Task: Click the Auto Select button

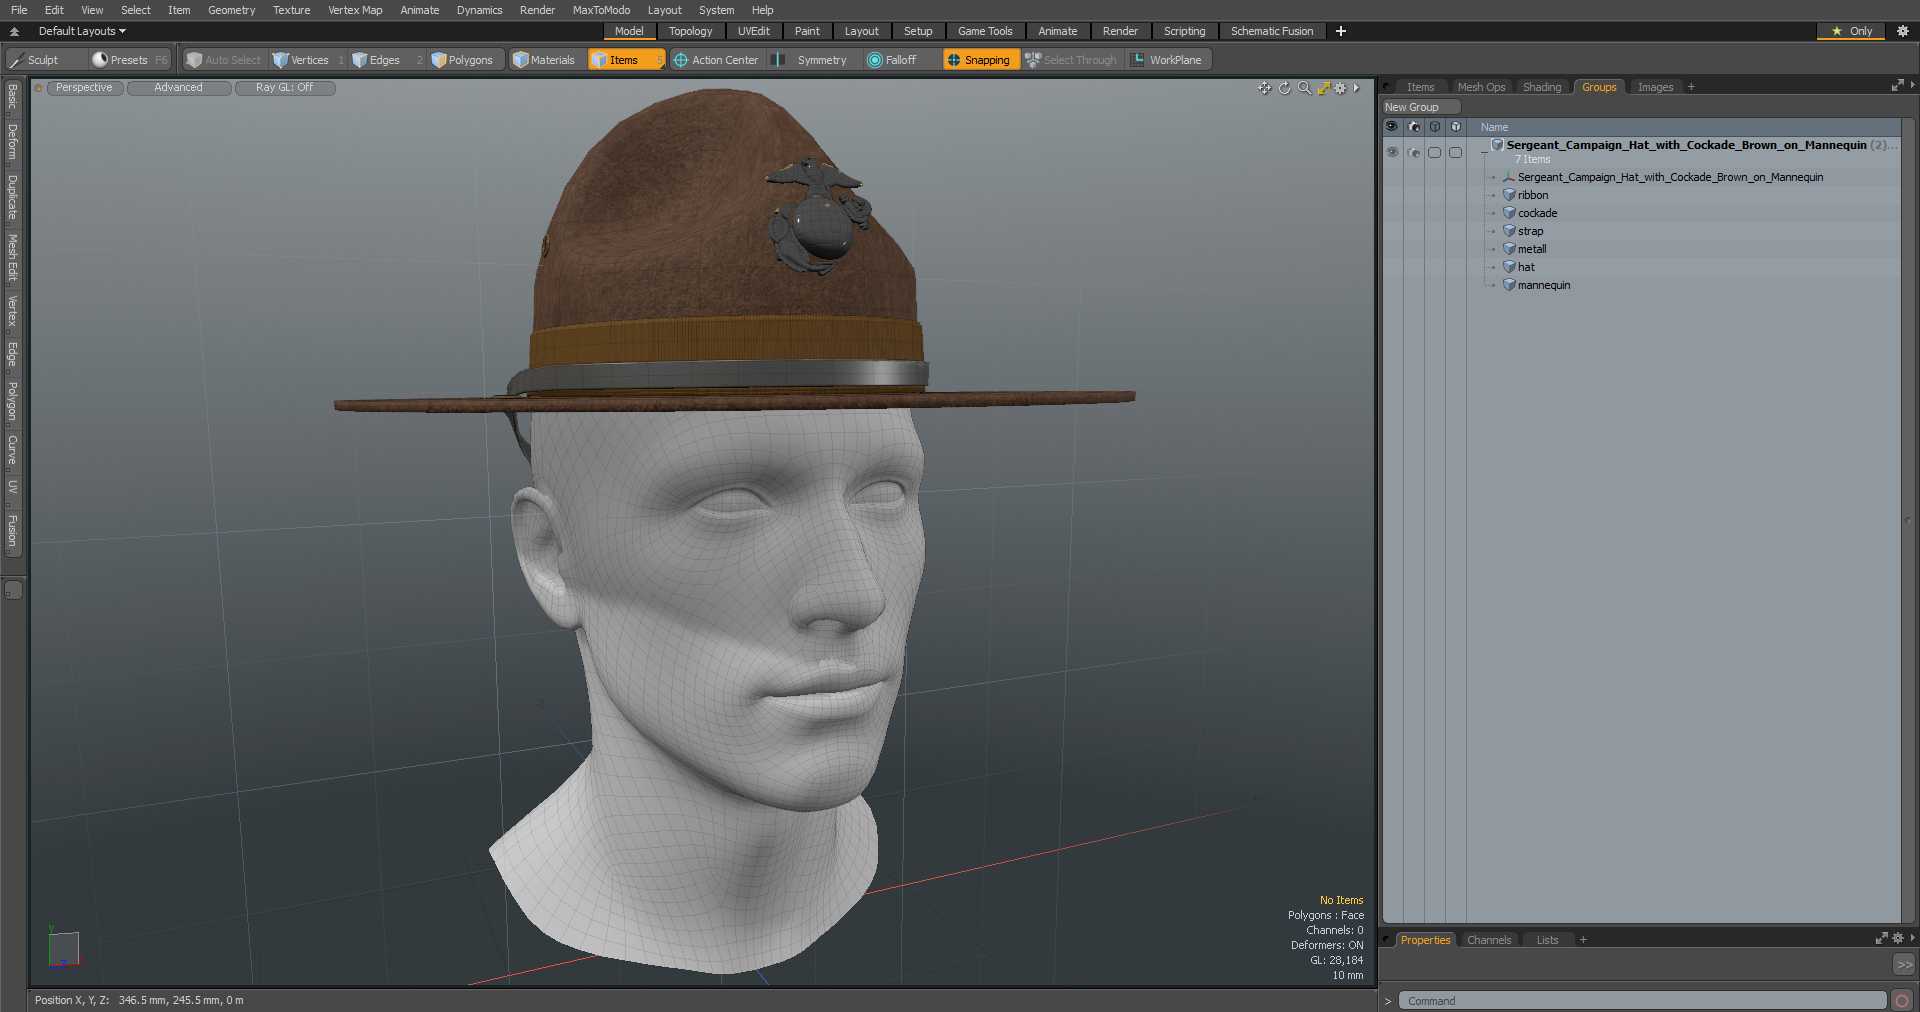Action: click(224, 60)
